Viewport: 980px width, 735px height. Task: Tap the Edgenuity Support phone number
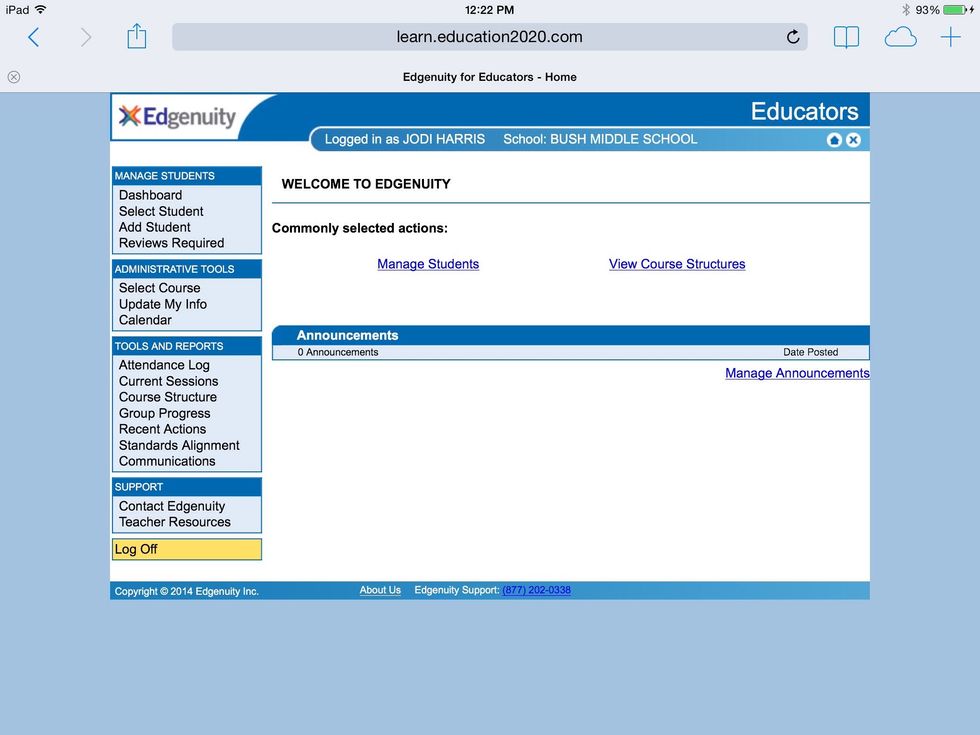(x=536, y=590)
